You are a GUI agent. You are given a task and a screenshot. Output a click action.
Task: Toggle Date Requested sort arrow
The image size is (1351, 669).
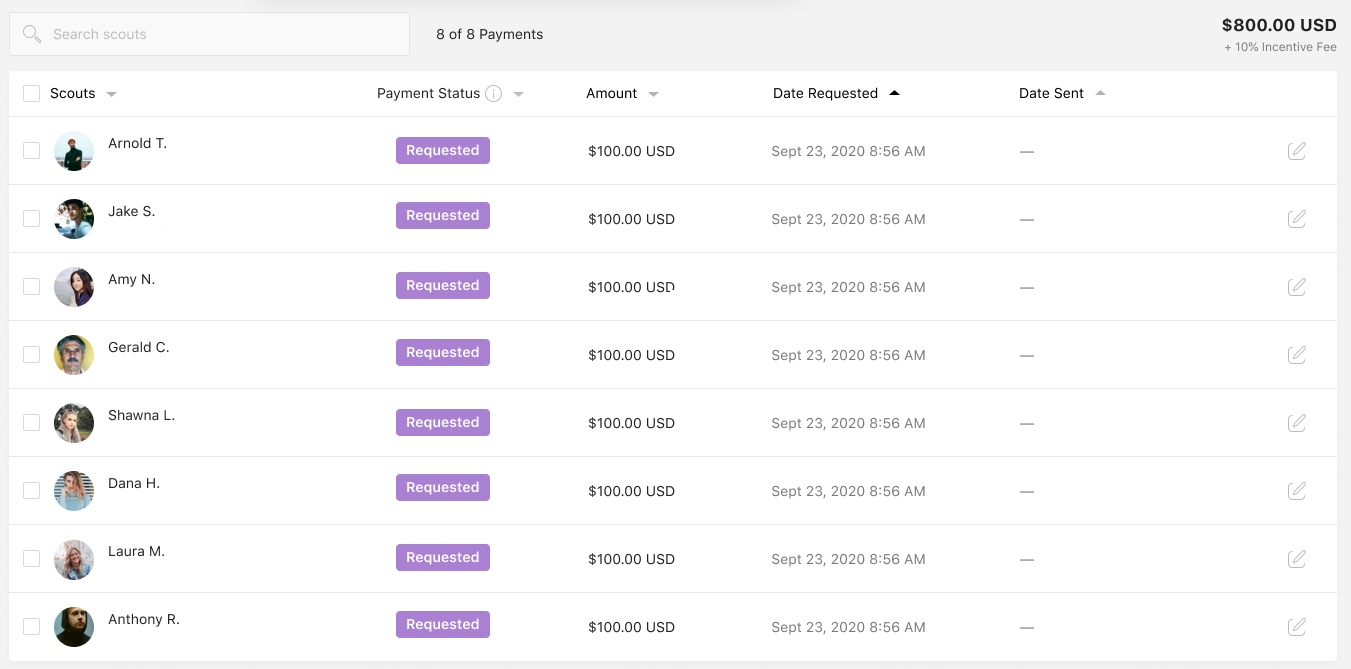(894, 93)
